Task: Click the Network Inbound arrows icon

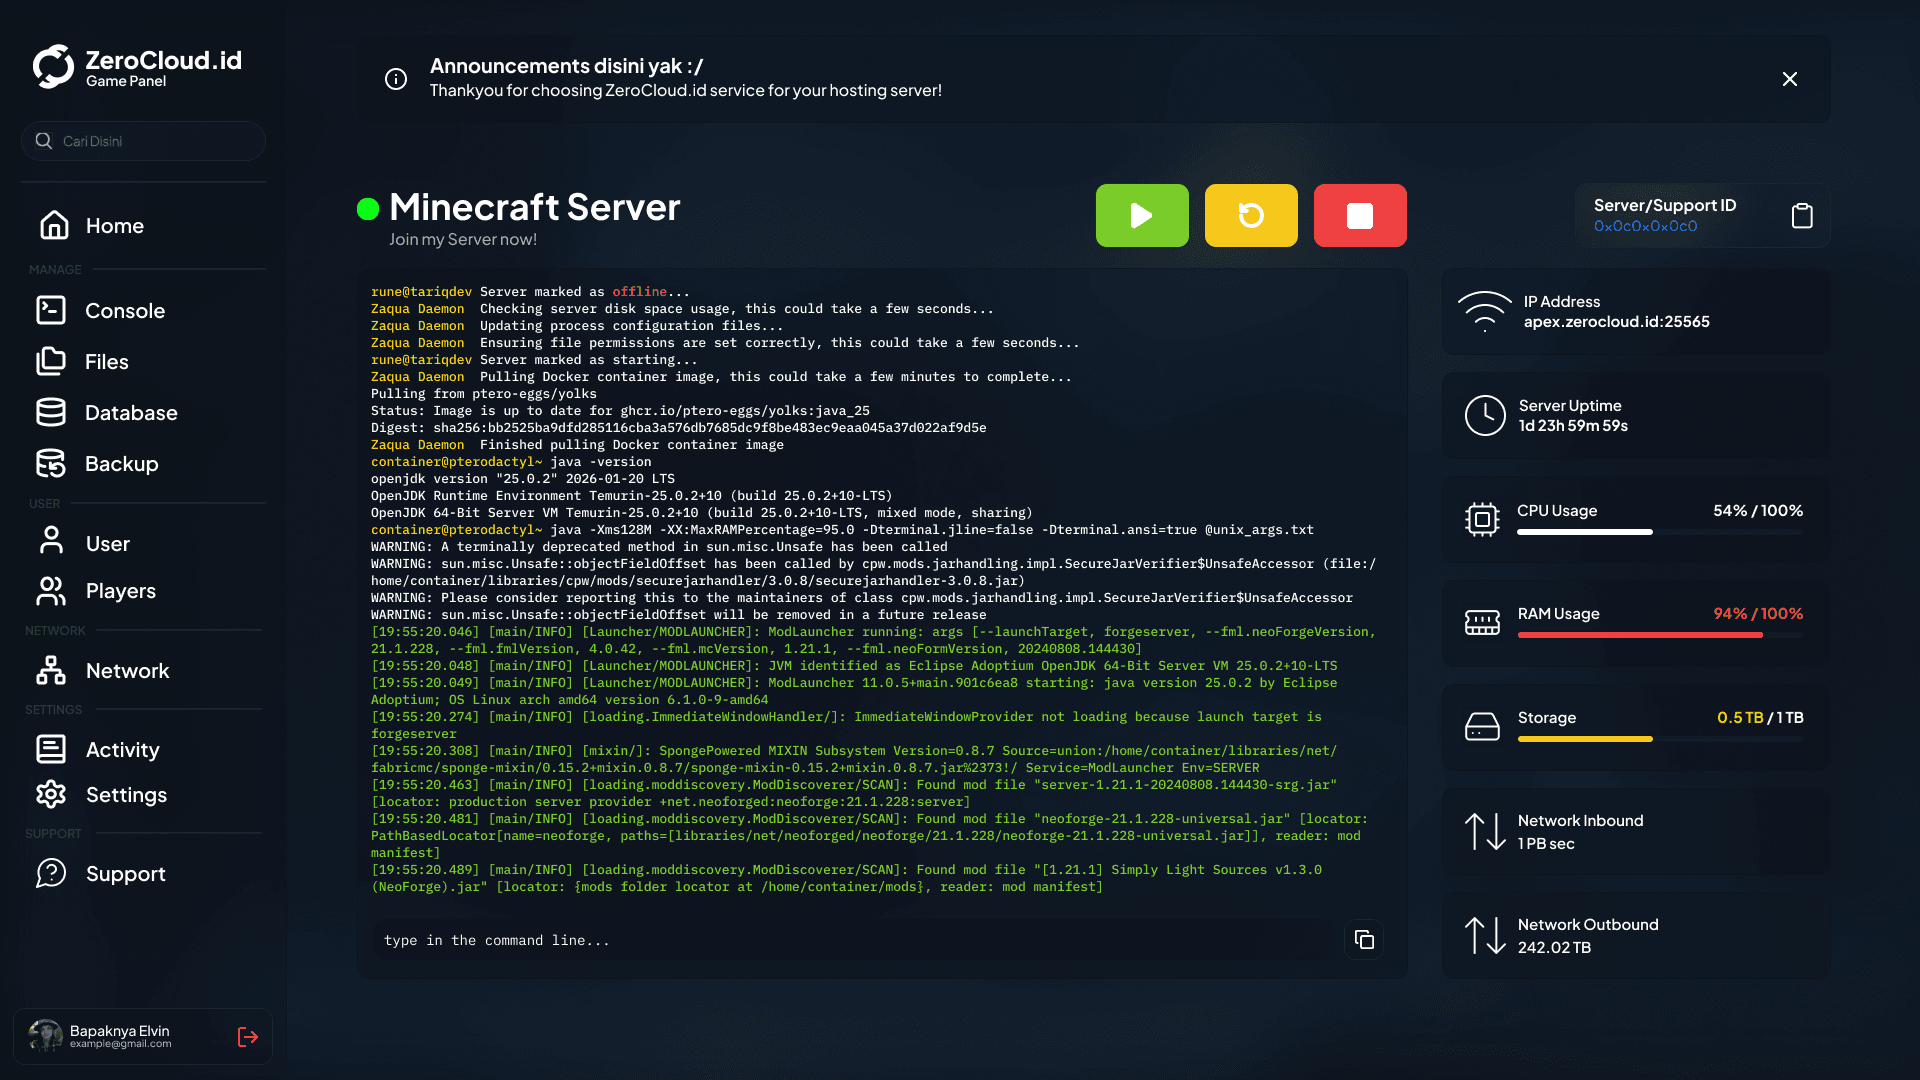Action: point(1485,831)
